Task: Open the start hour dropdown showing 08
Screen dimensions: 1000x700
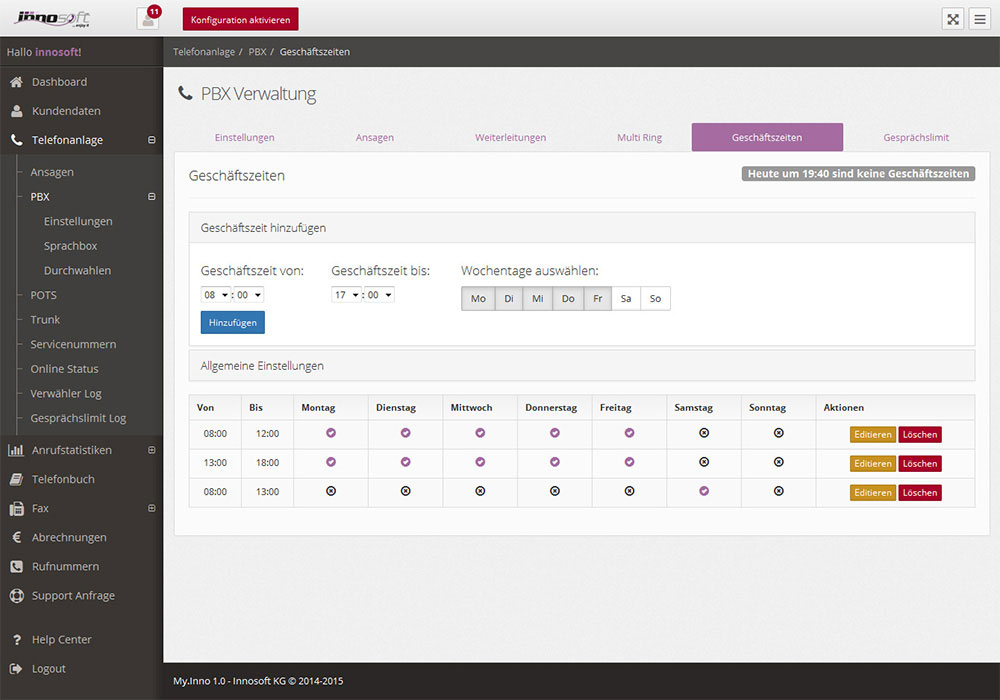Action: [216, 295]
